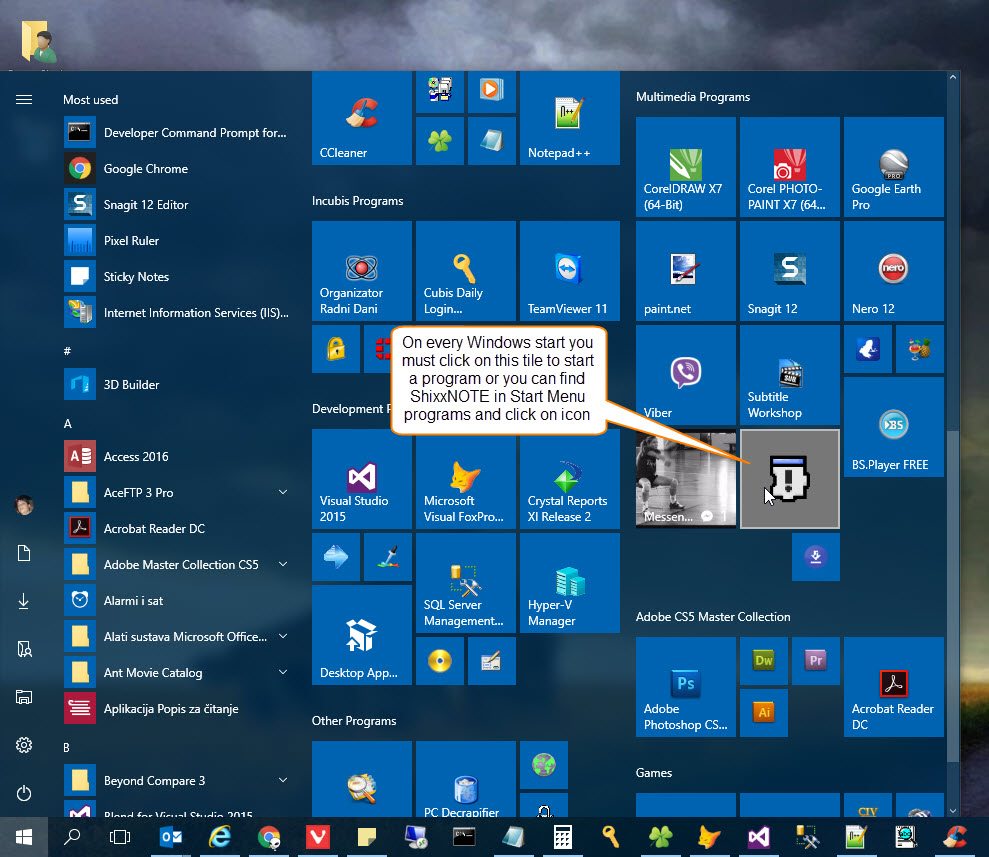
Task: Open Internet Information Services (IIS) entry
Action: 176,312
